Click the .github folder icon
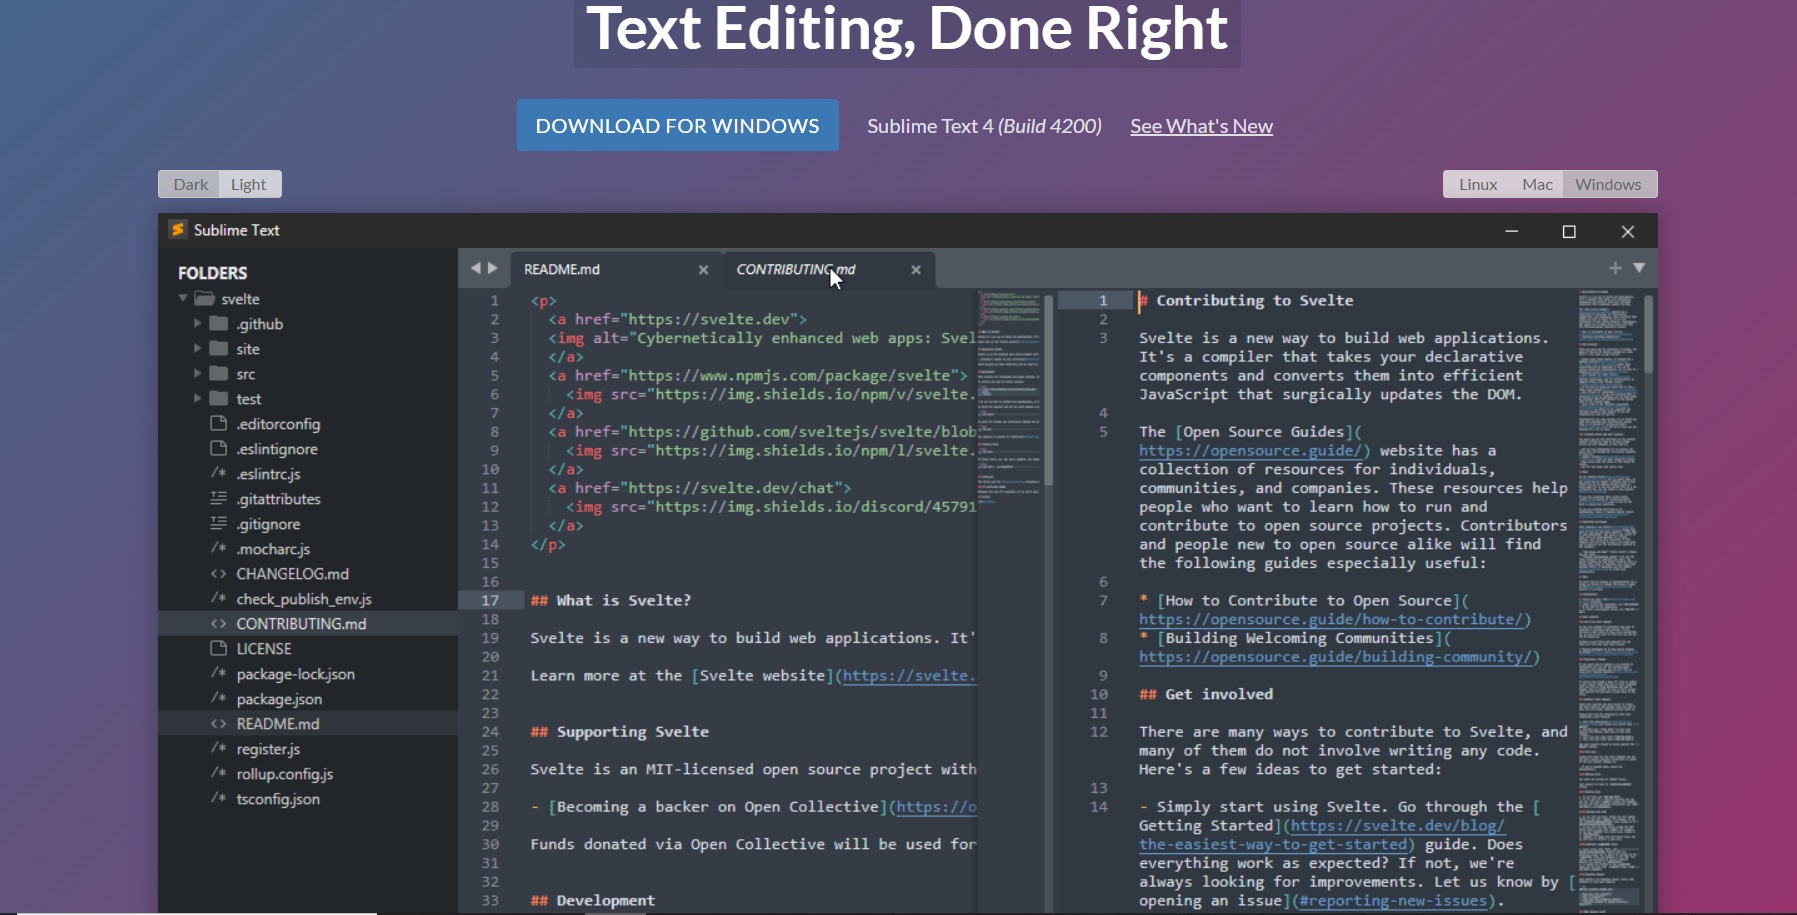The width and height of the screenshot is (1797, 915). 219,324
